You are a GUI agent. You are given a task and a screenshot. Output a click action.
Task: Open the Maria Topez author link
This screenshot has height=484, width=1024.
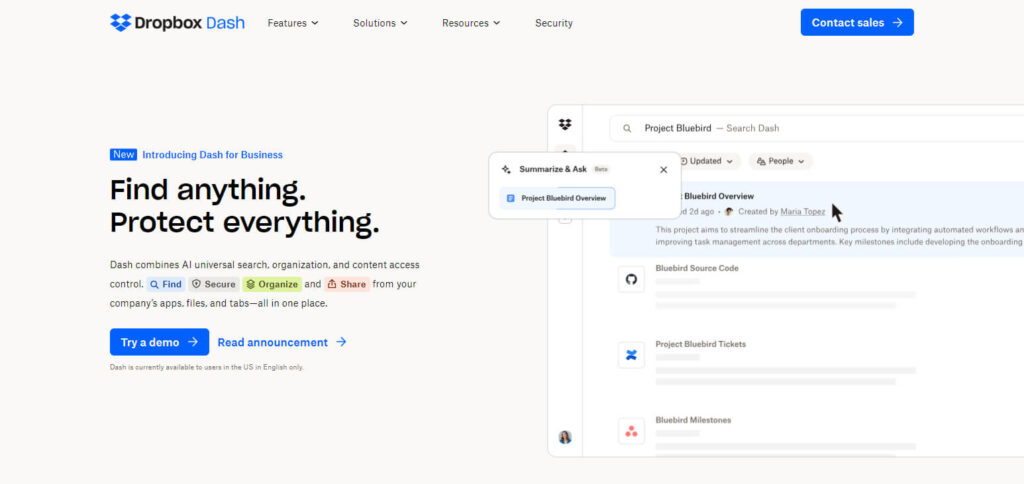tap(803, 212)
